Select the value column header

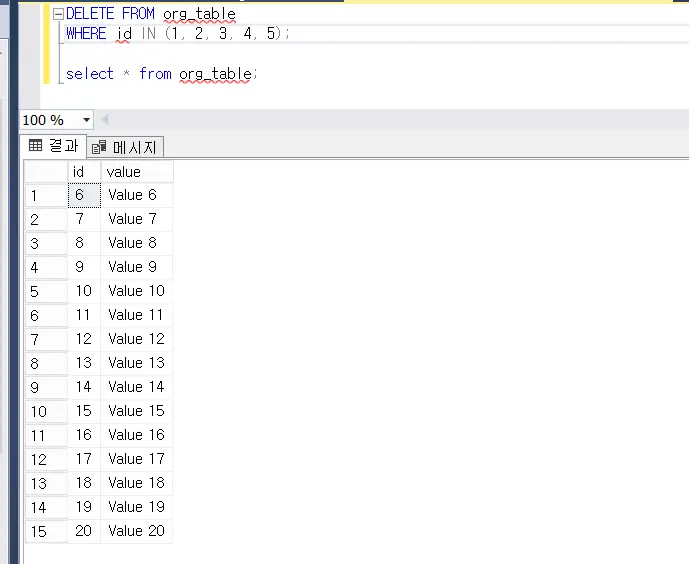(137, 172)
